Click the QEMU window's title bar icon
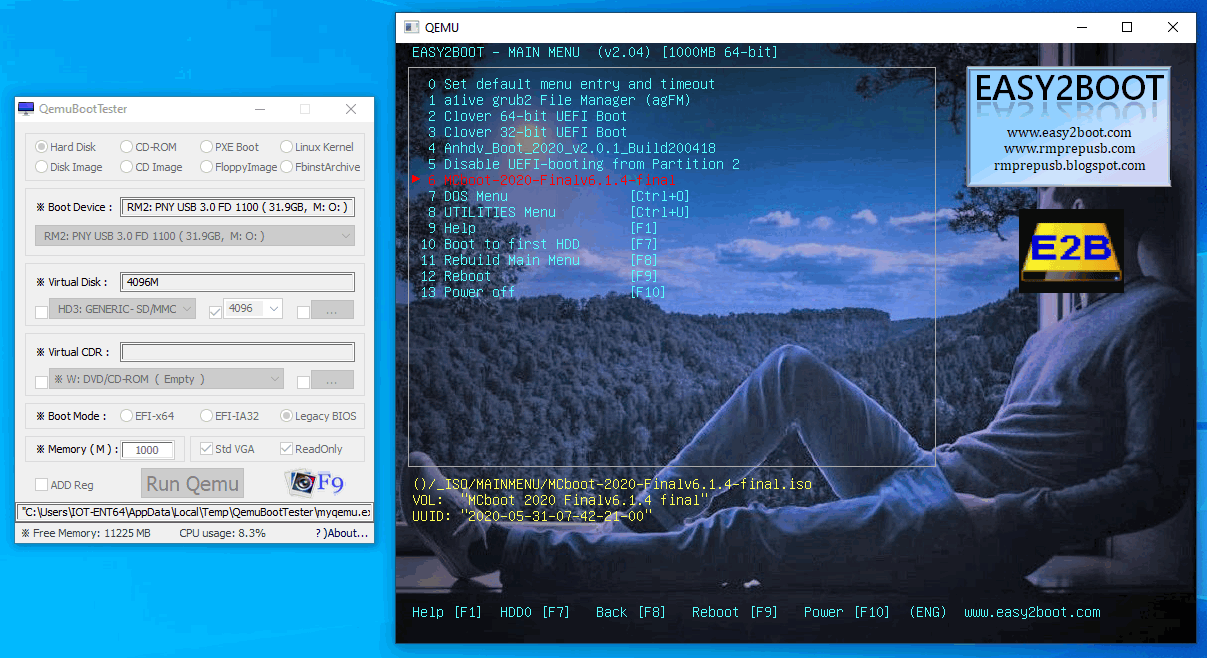This screenshot has height=658, width=1207. pos(411,27)
